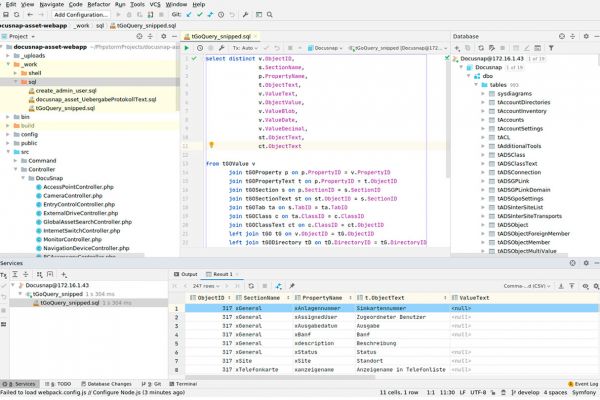The image size is (600, 400).
Task: Run the SQL query with Execute button
Action: [187, 47]
